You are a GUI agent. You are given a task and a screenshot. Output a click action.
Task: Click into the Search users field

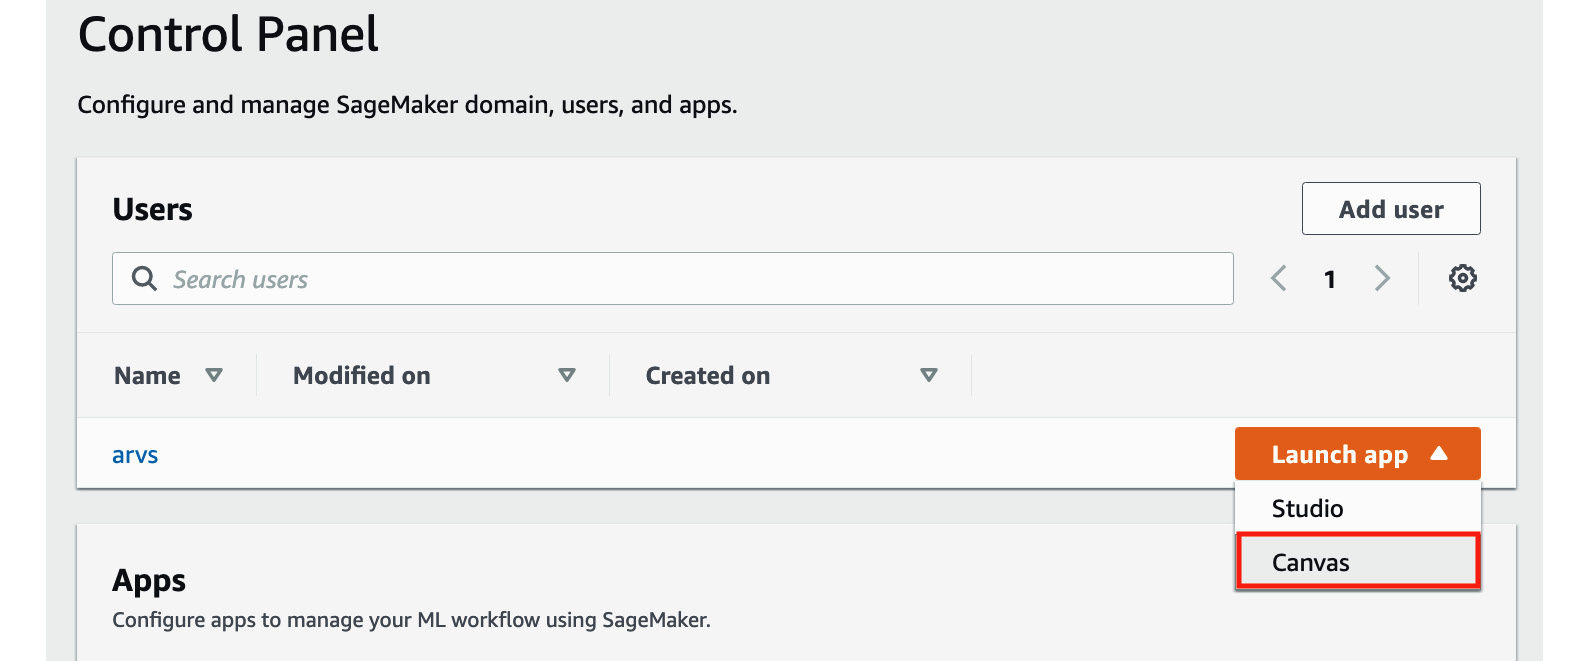tap(672, 279)
